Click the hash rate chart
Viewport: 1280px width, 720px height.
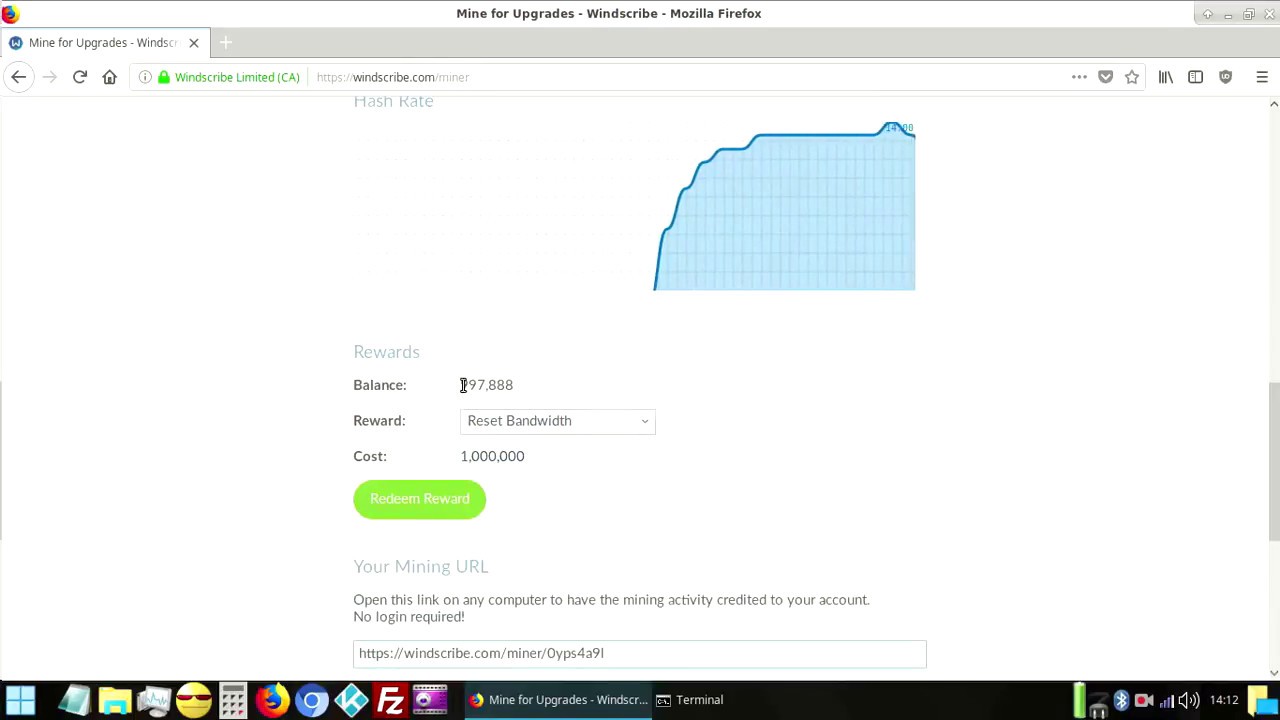(x=634, y=205)
